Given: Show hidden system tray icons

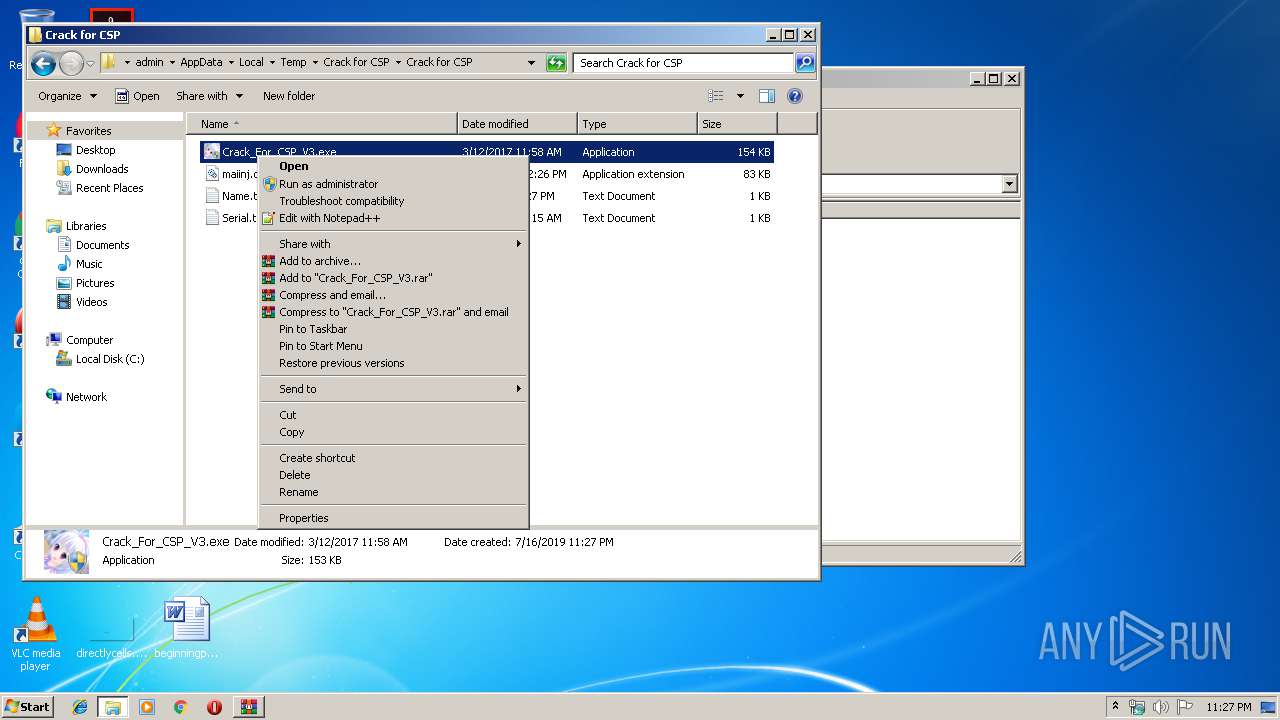Looking at the screenshot, I should [1116, 706].
